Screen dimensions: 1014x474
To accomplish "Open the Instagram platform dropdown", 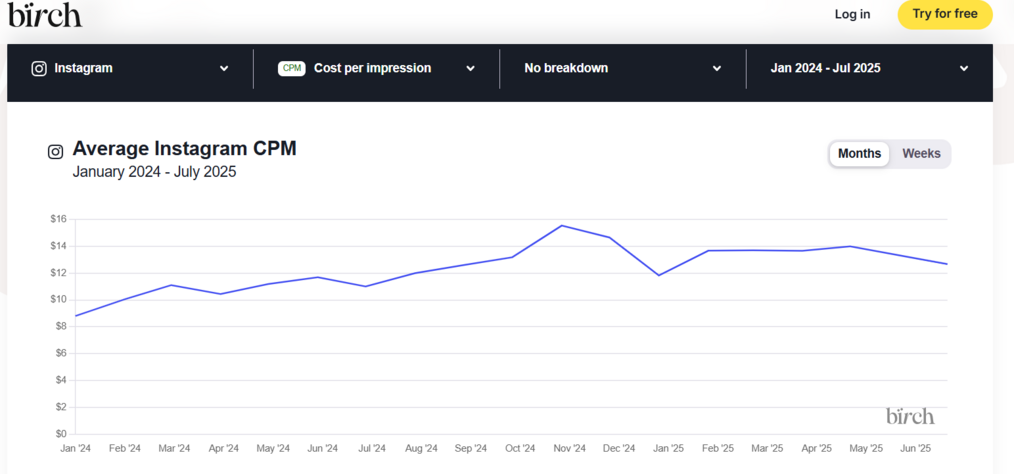I will pos(130,69).
